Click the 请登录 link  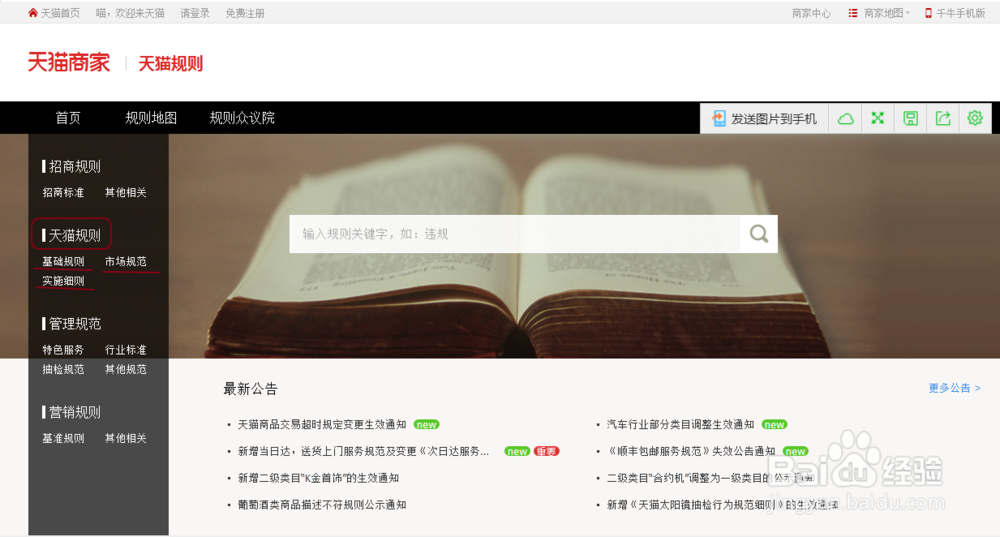pyautogui.click(x=195, y=13)
